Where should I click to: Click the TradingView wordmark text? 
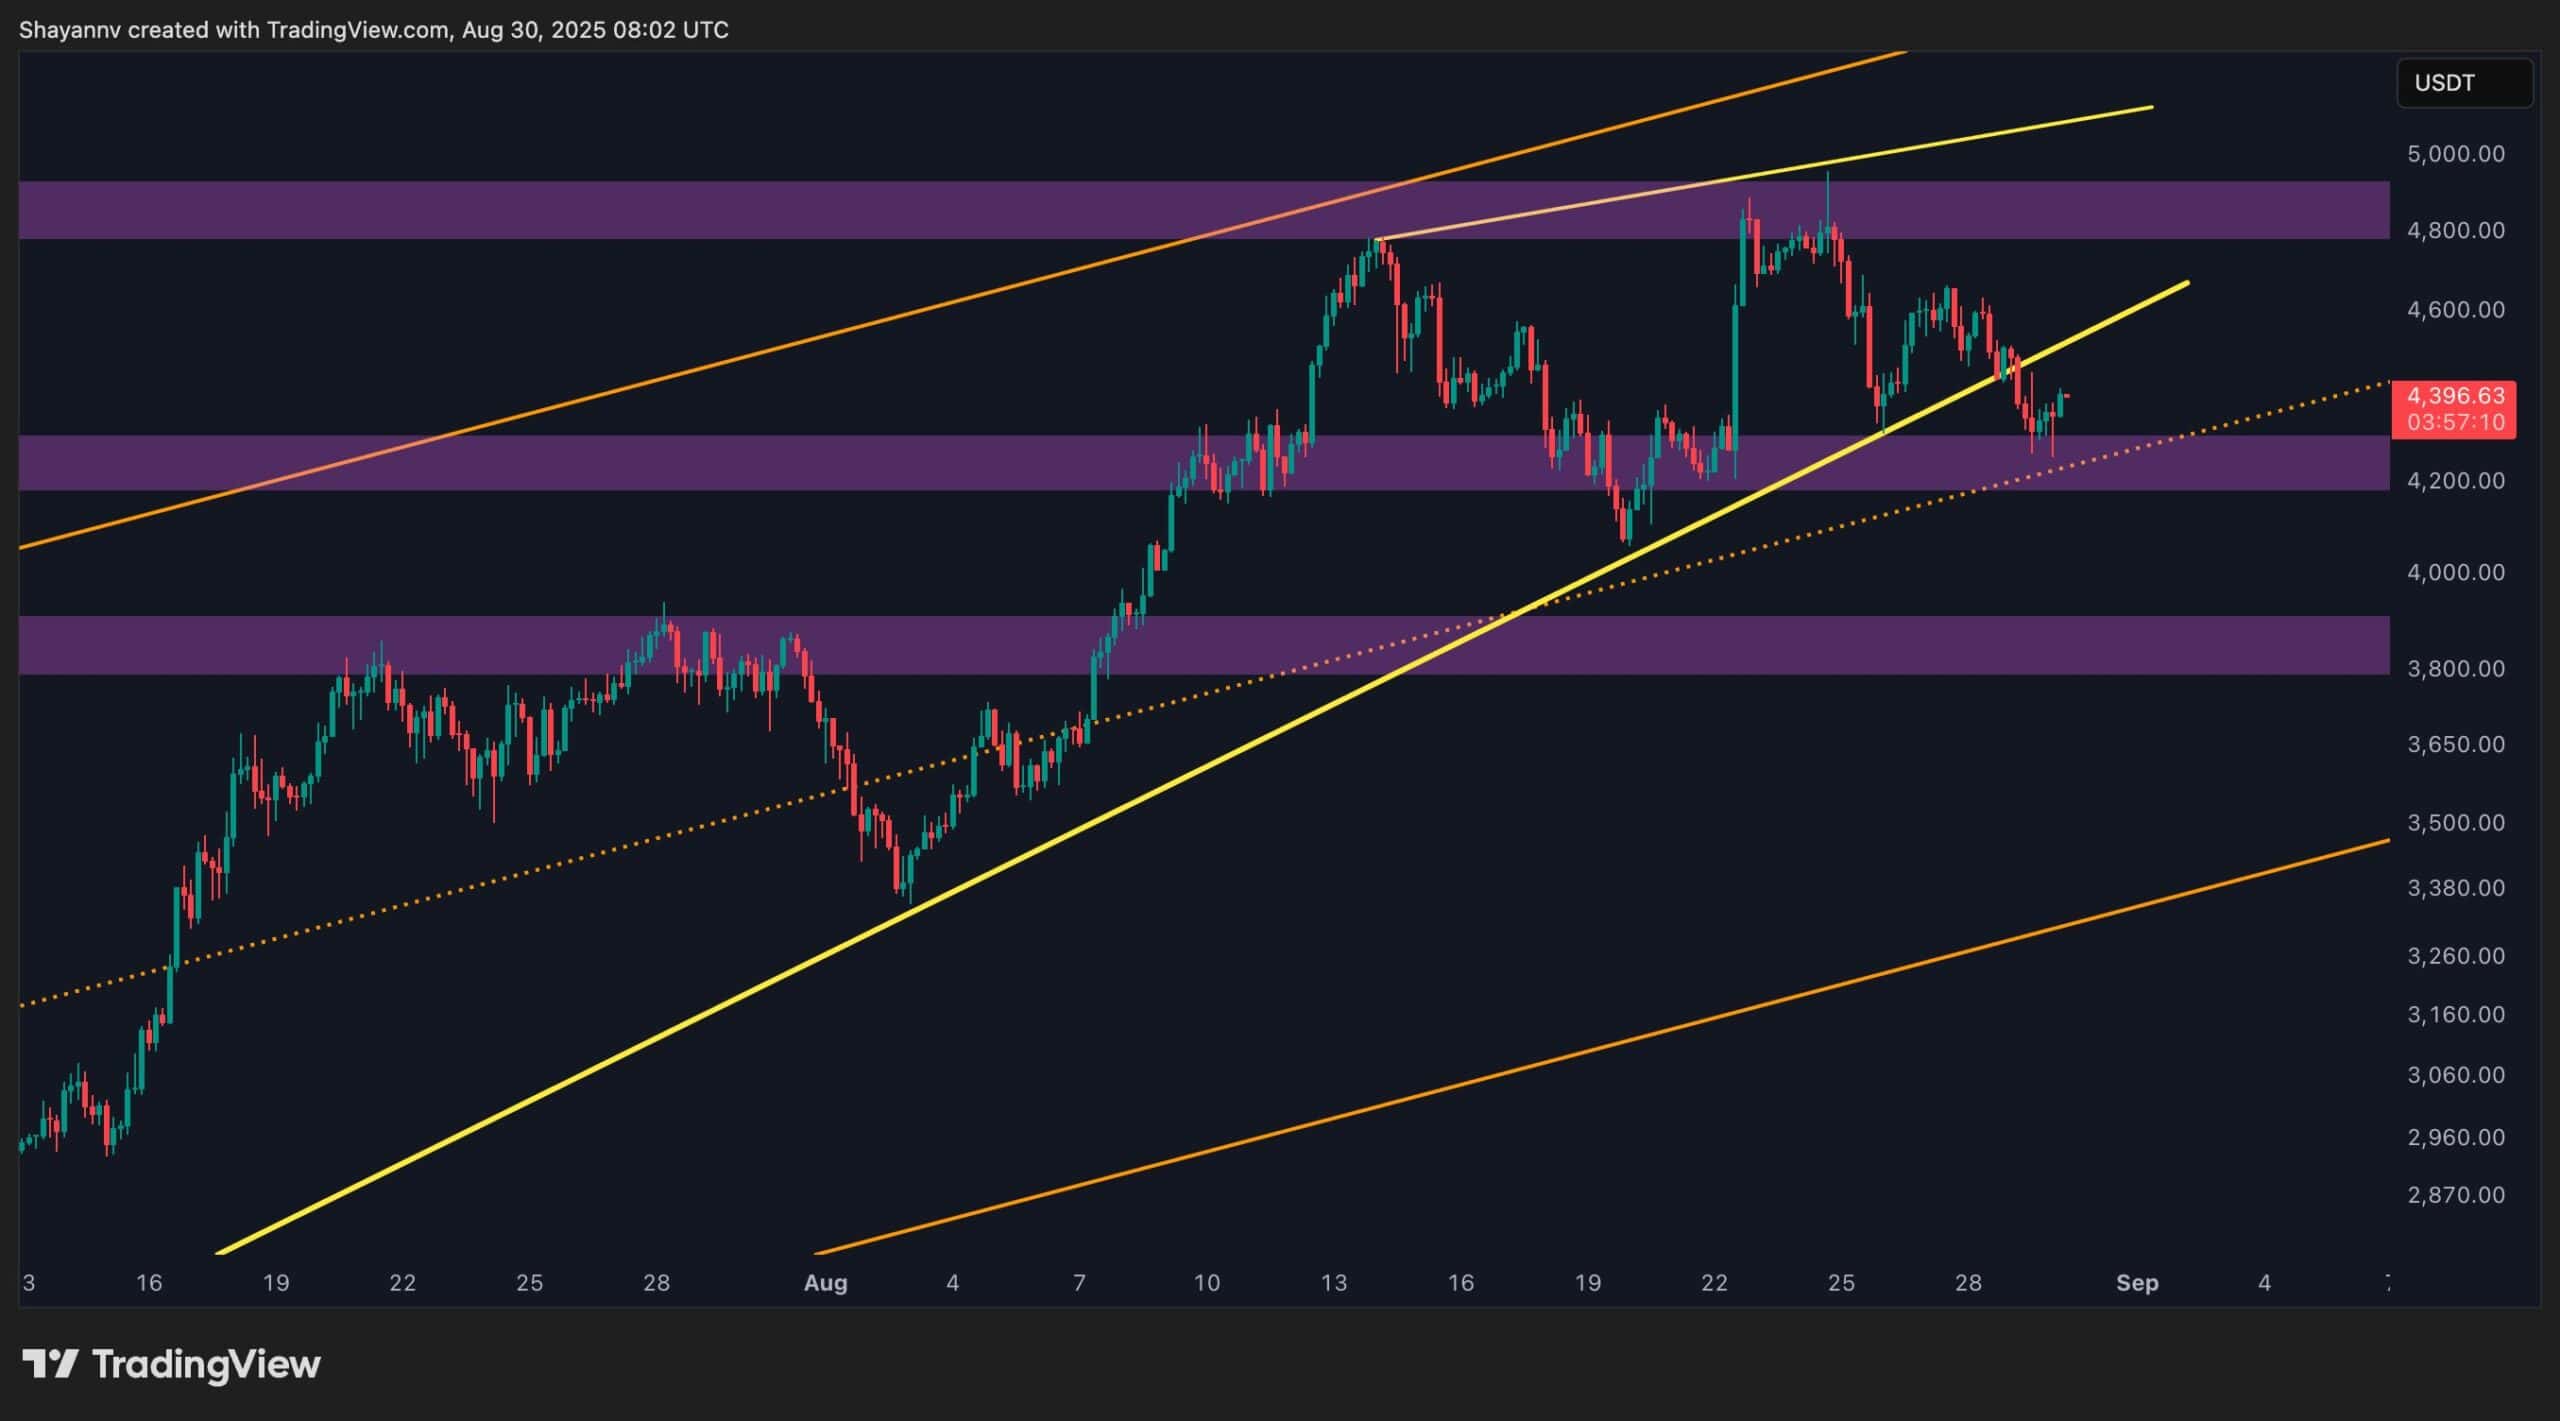click(x=206, y=1364)
